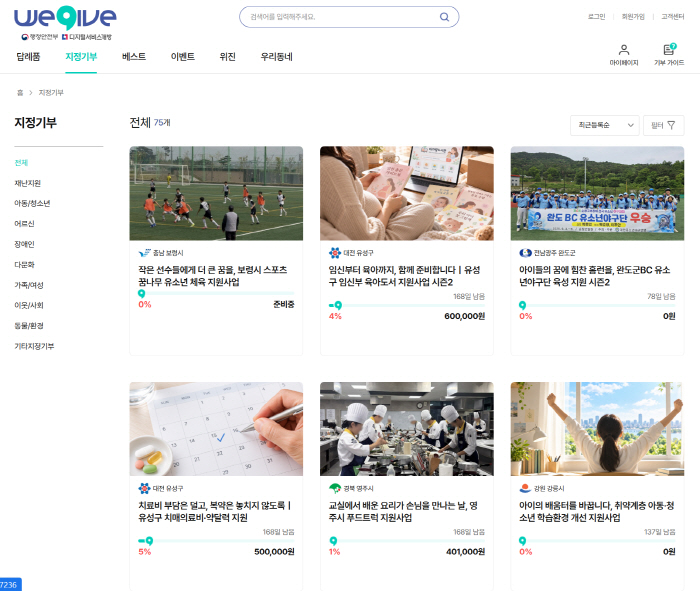The image size is (700, 591).
Task: Open the 답례품 menu
Action: coord(28,57)
